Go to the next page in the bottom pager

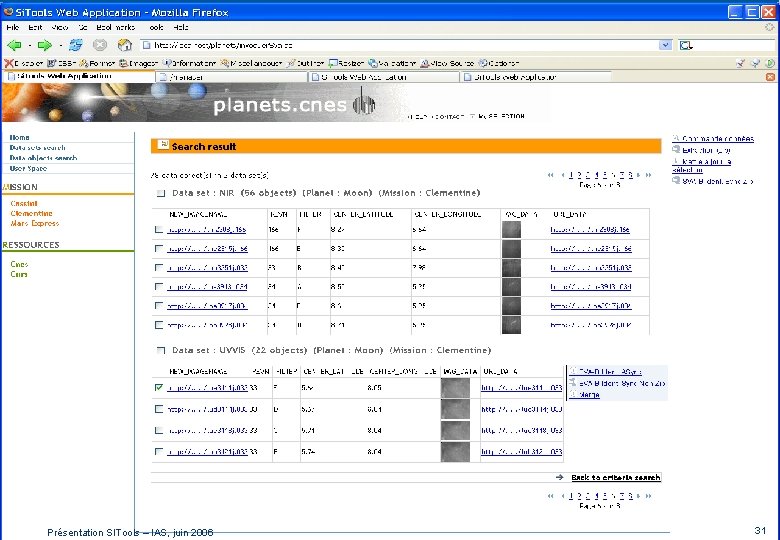pos(639,496)
